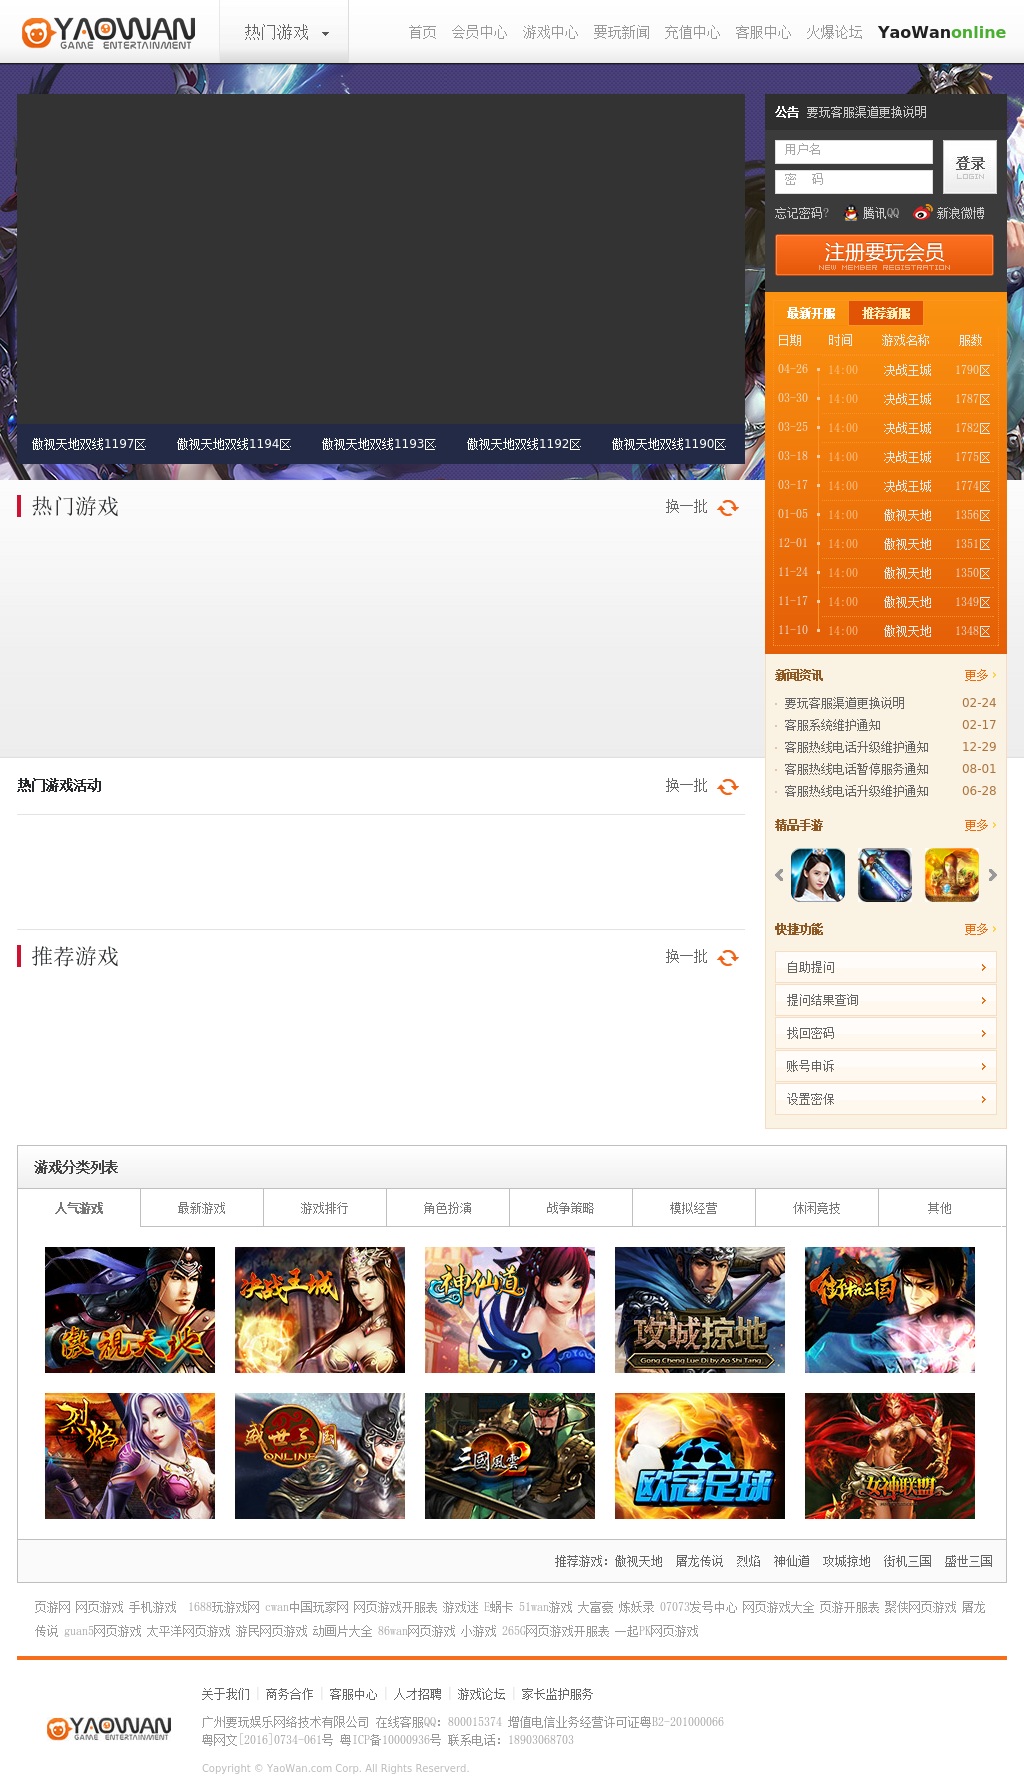
Task: Open 烈焰 game thumbnail
Action: pyautogui.click(x=130, y=1456)
